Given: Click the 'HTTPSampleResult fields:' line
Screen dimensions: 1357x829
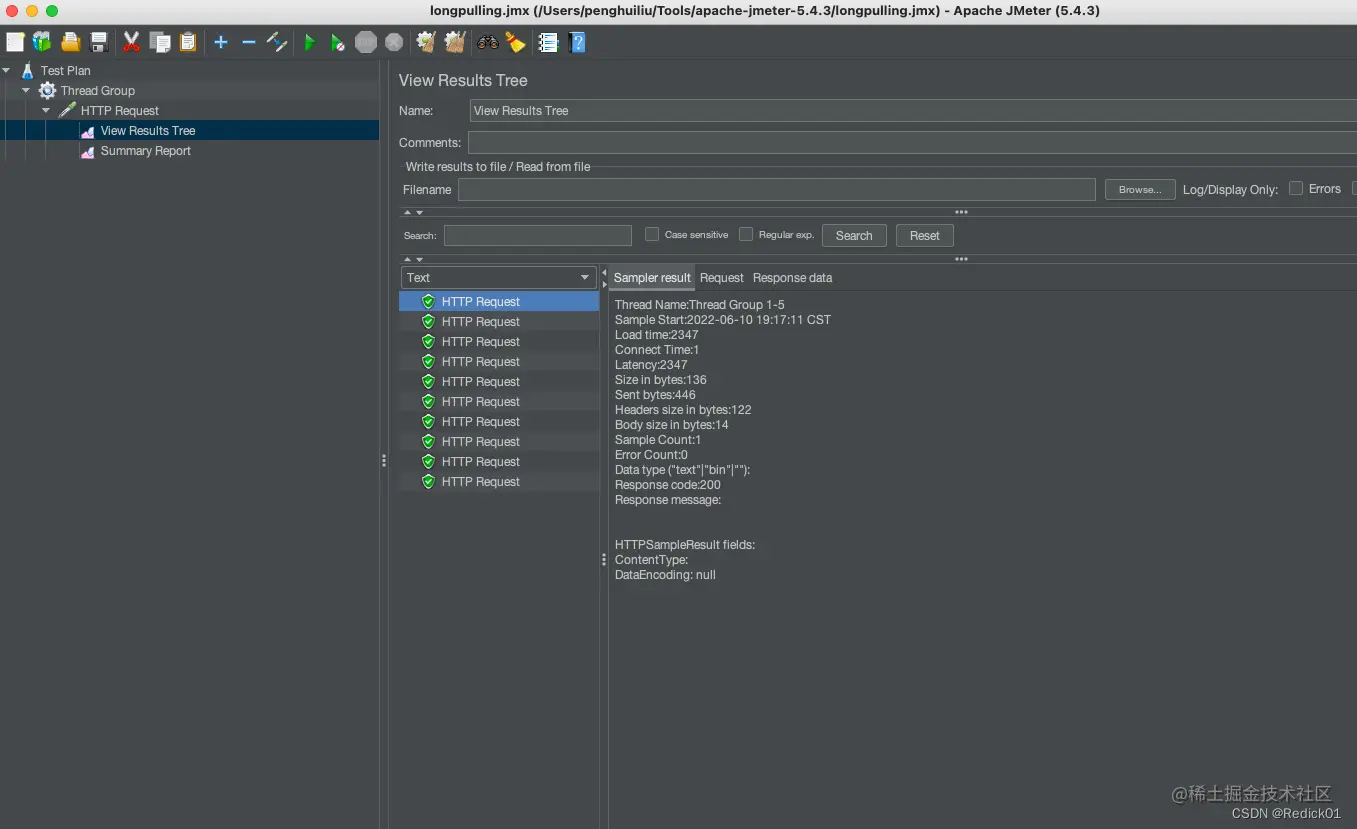Looking at the screenshot, I should point(685,545).
